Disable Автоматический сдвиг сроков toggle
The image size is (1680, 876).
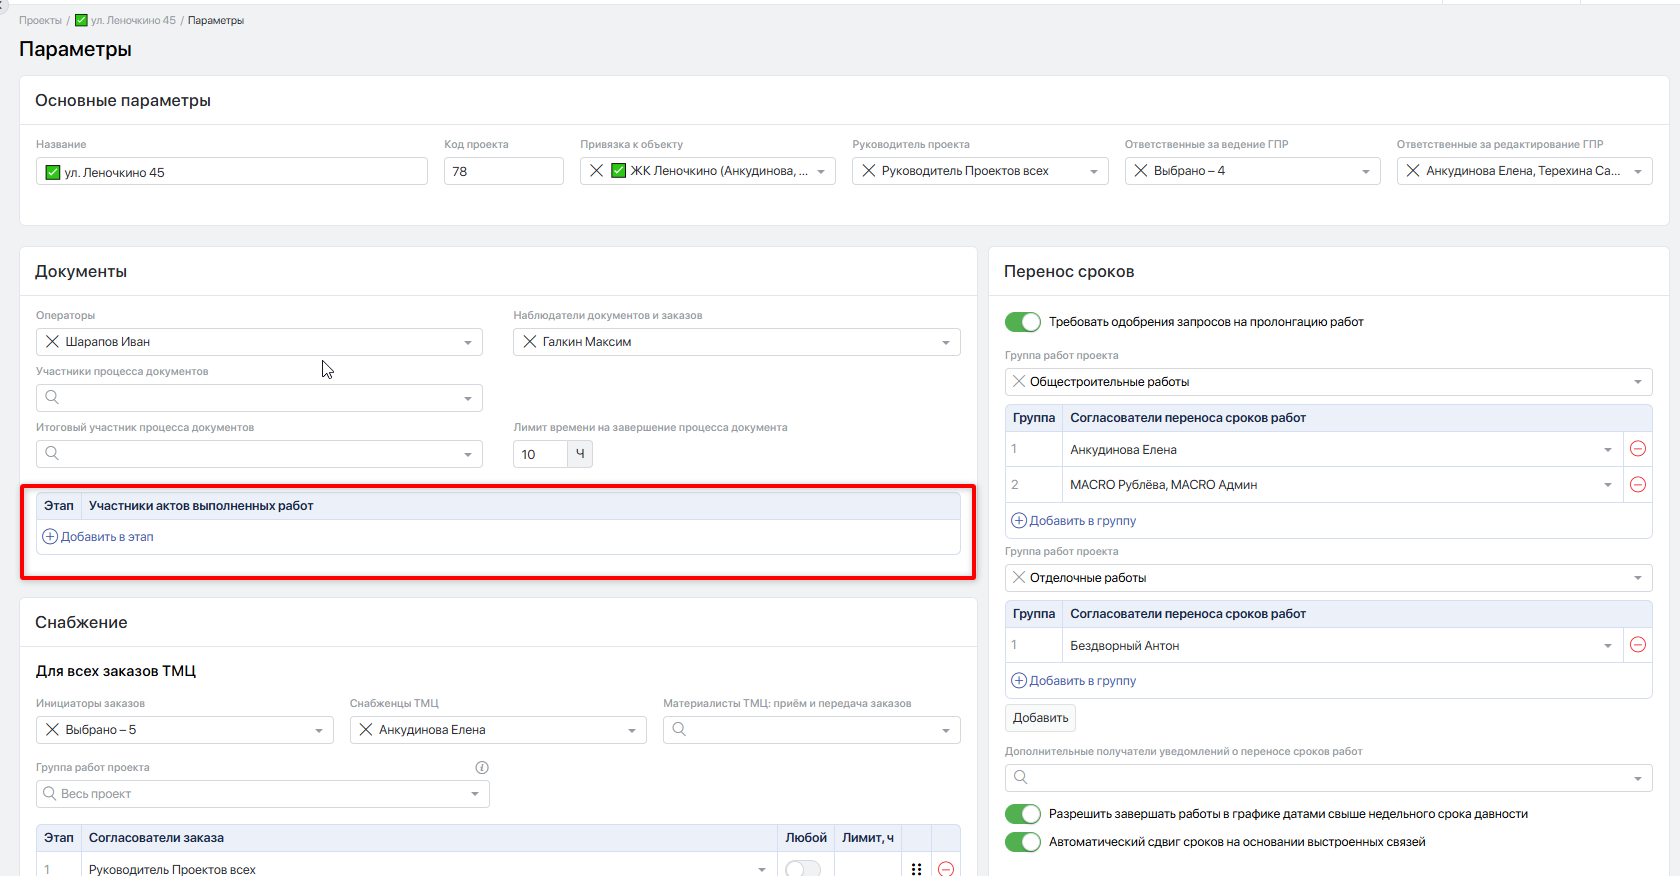[1022, 842]
